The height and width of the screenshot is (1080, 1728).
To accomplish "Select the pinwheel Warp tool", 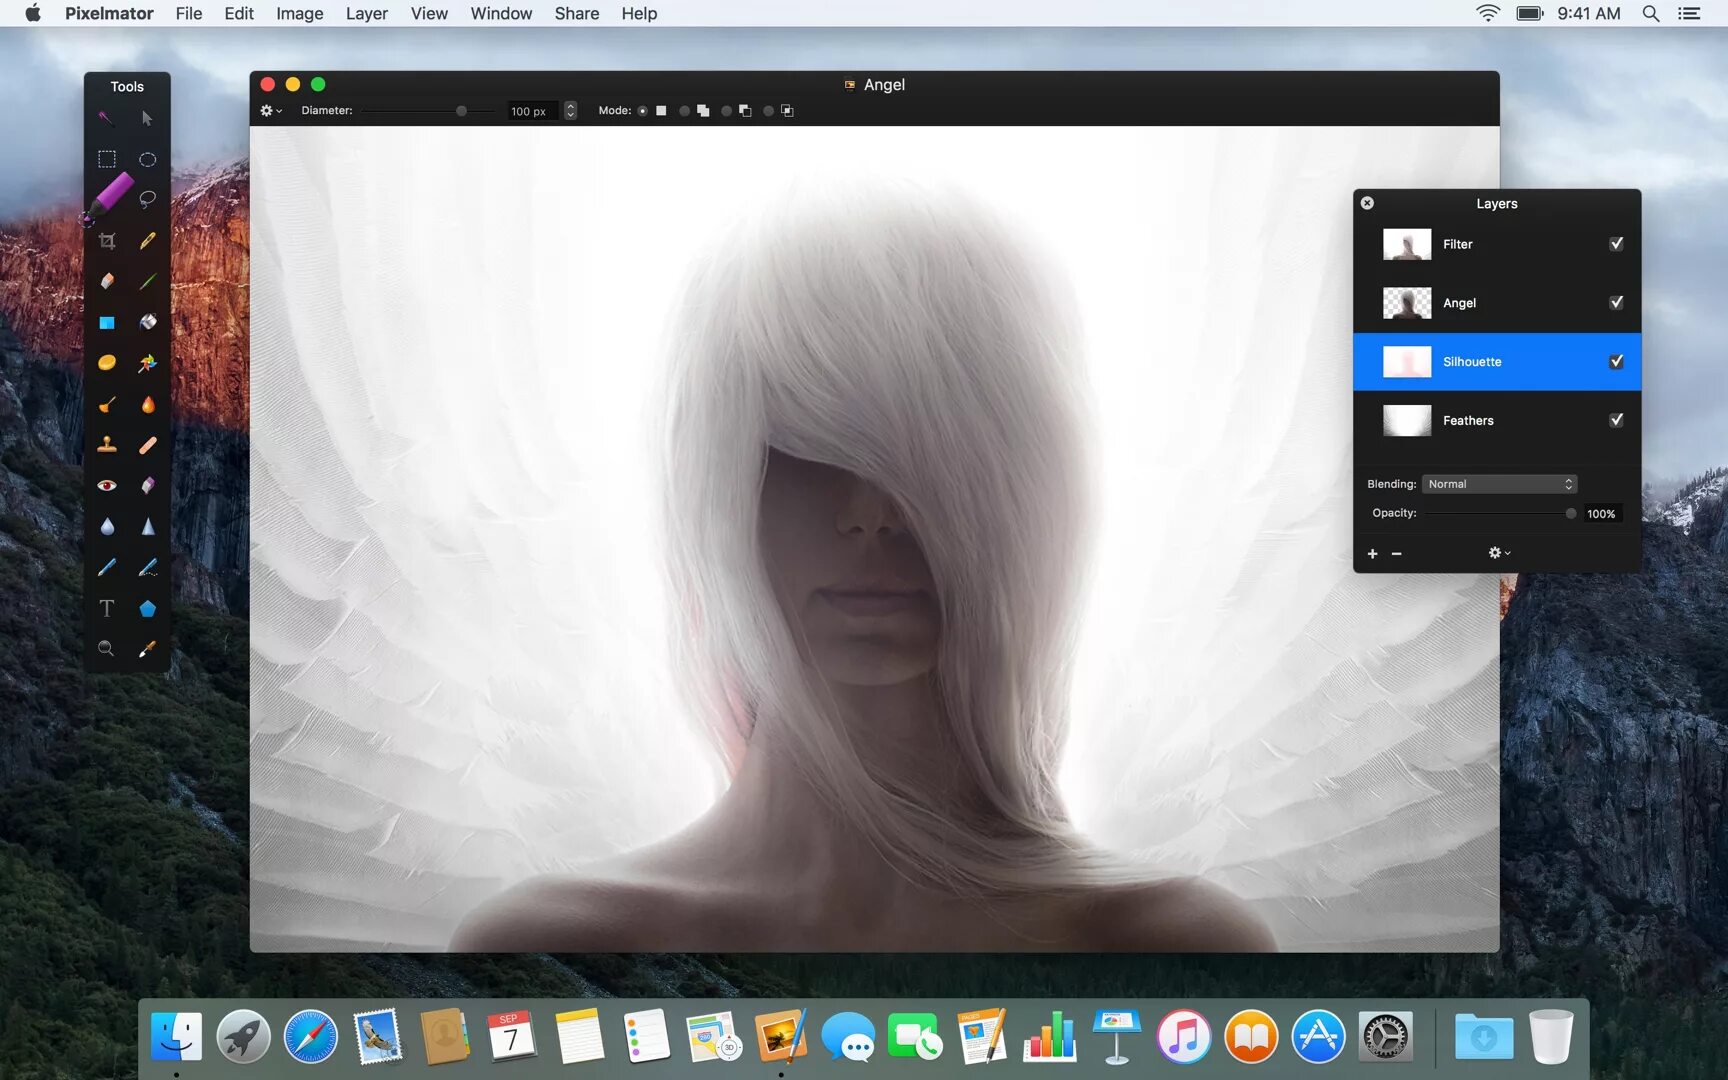I will click(148, 363).
